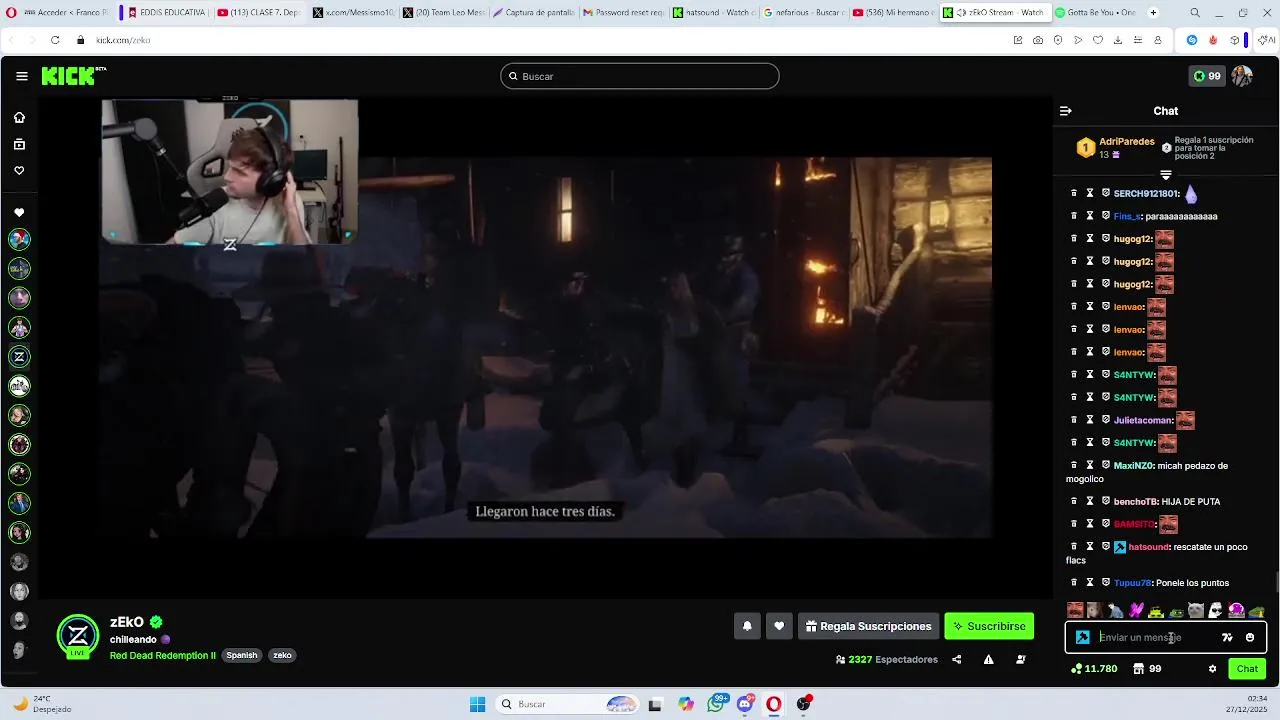The image size is (1280, 720).
Task: Delete SERCH9121801's chat message
Action: tap(1074, 193)
